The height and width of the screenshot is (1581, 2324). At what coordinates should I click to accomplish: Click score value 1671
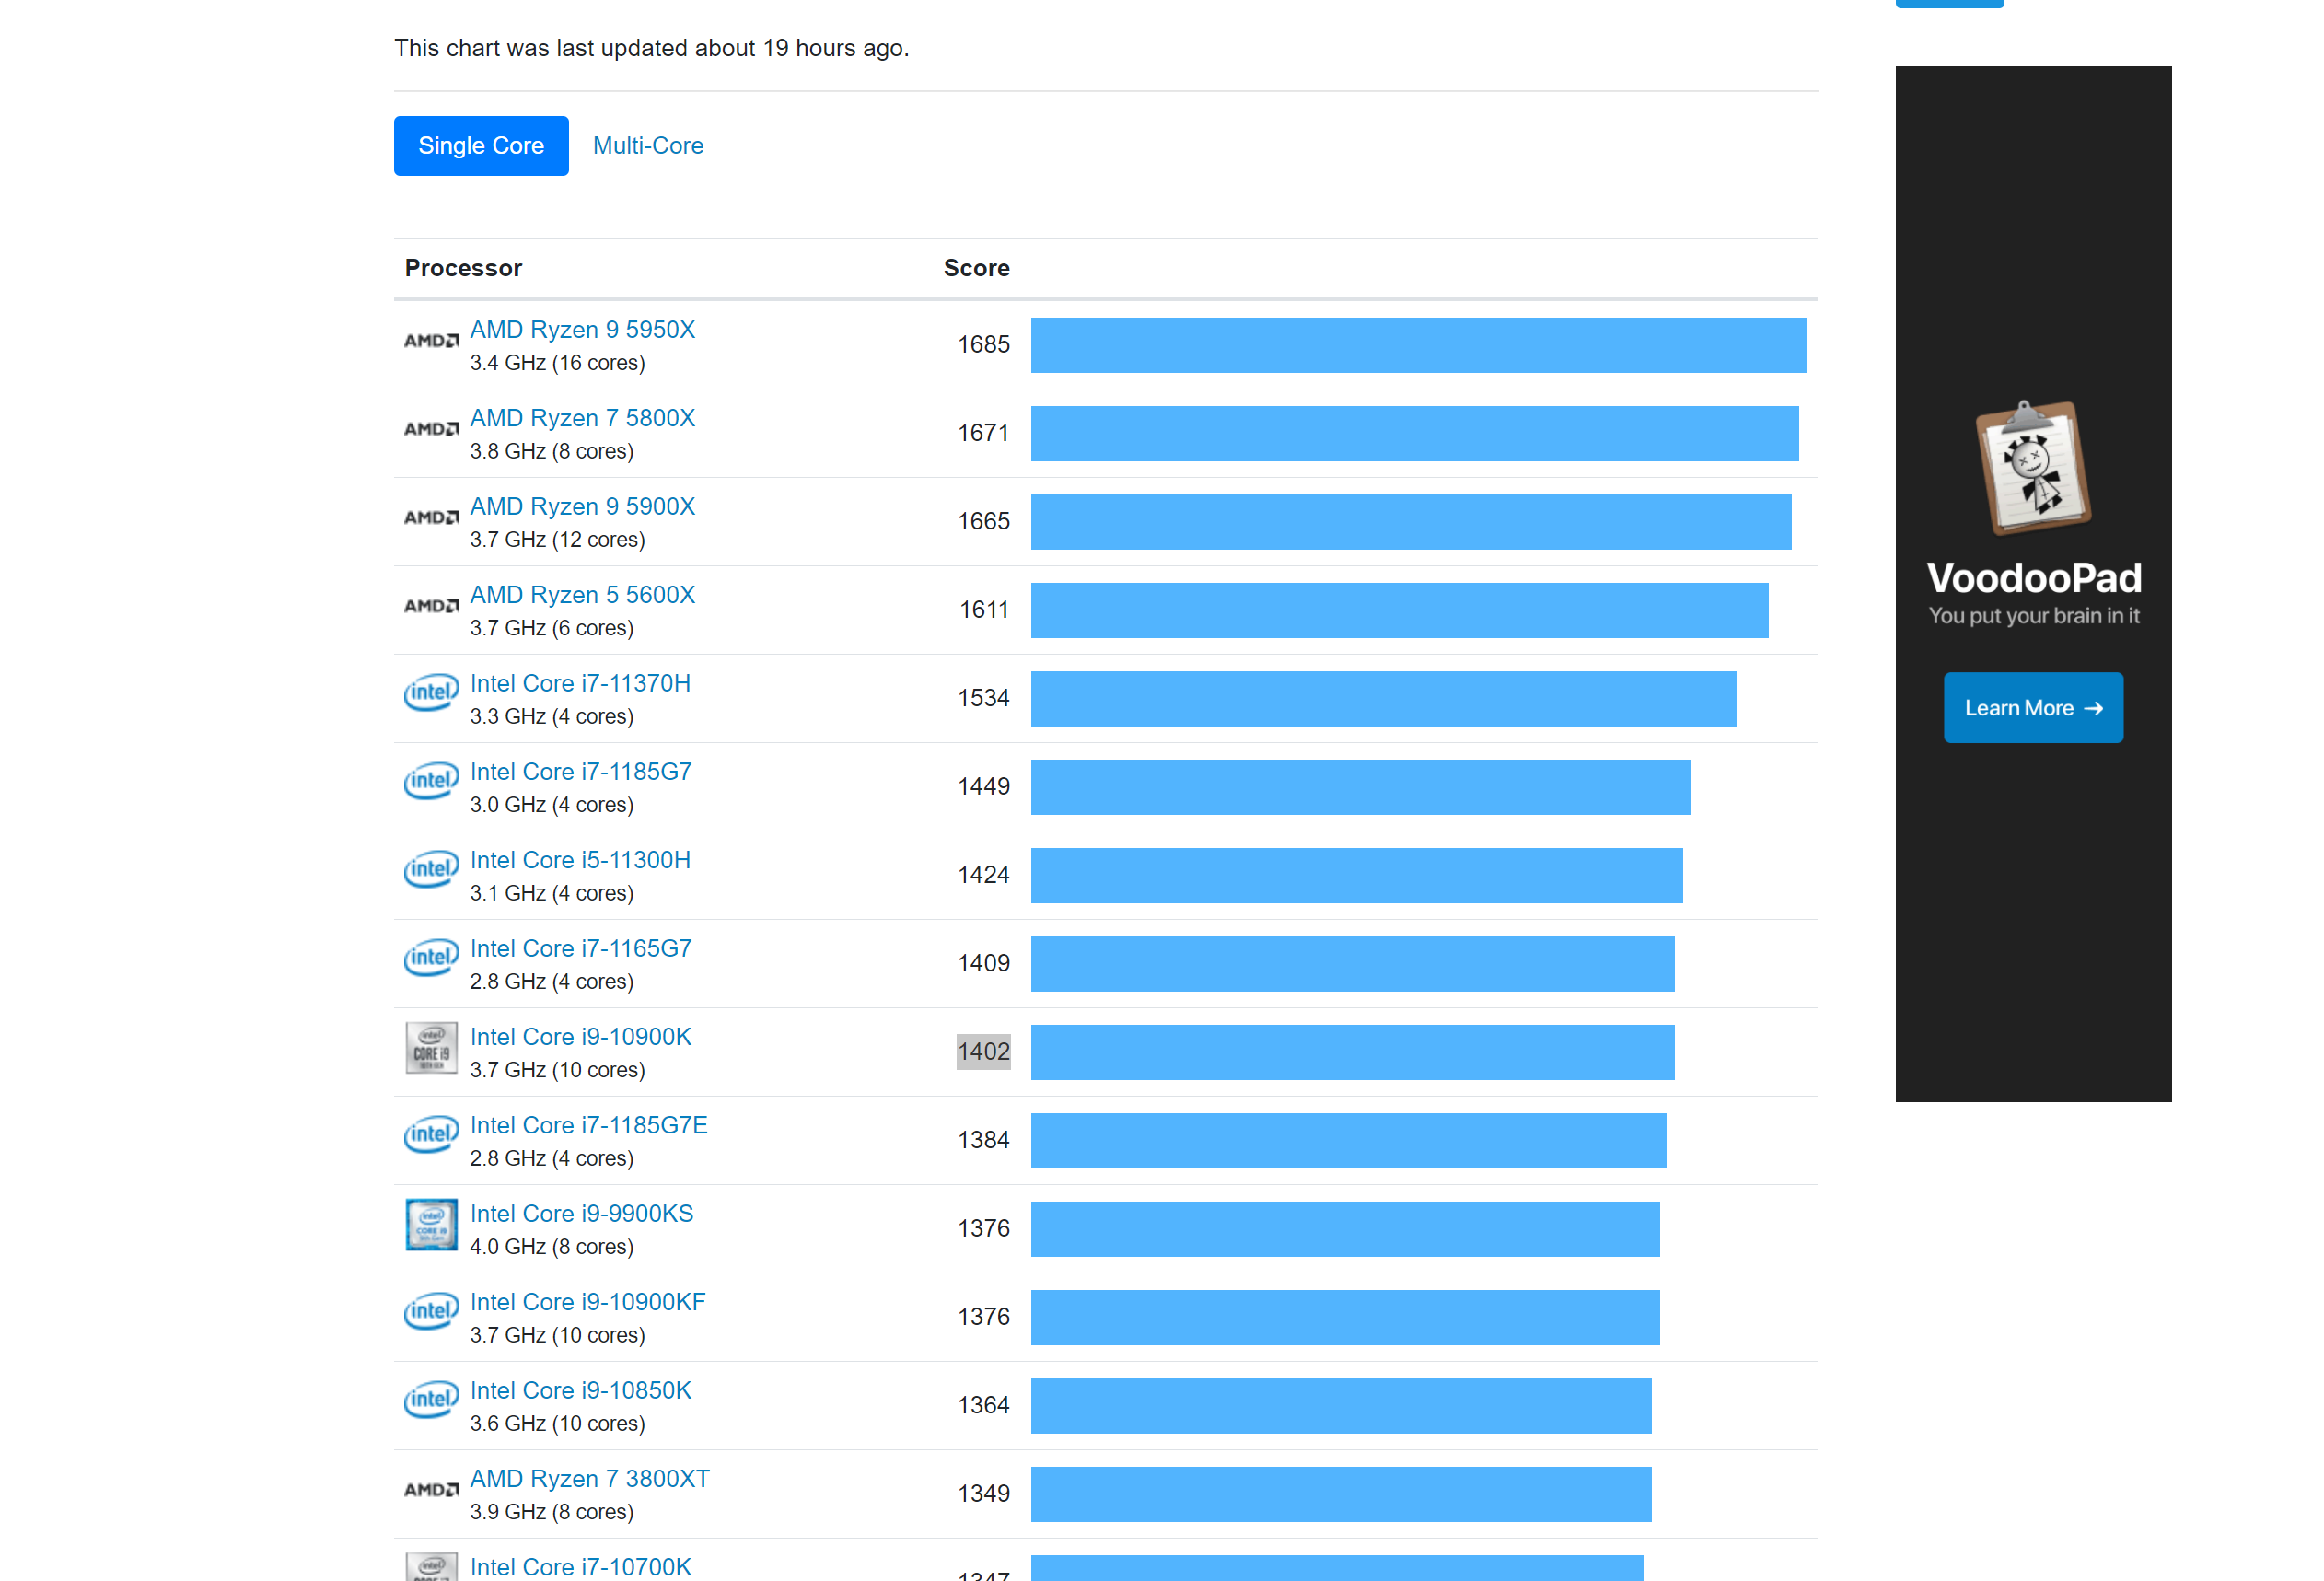tap(983, 433)
